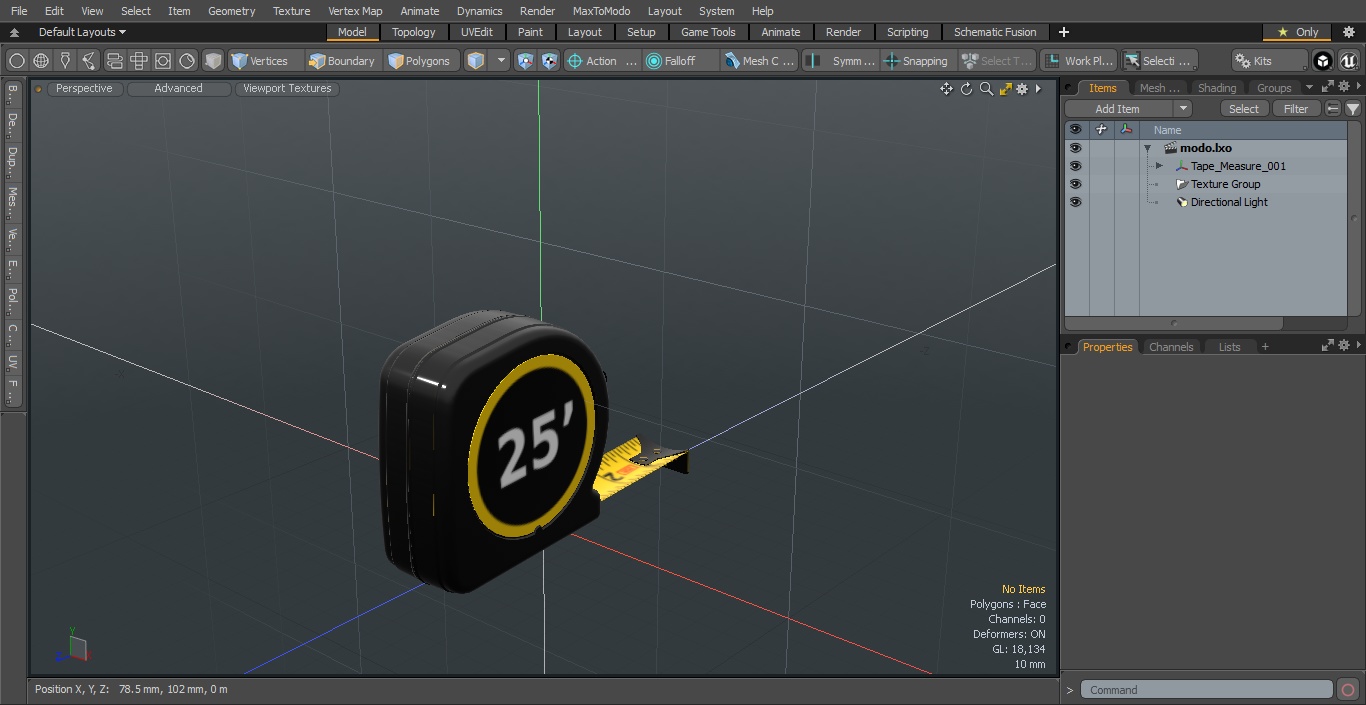Click the Filter button in the Items panel
Viewport: 1366px width, 705px height.
[x=1296, y=109]
